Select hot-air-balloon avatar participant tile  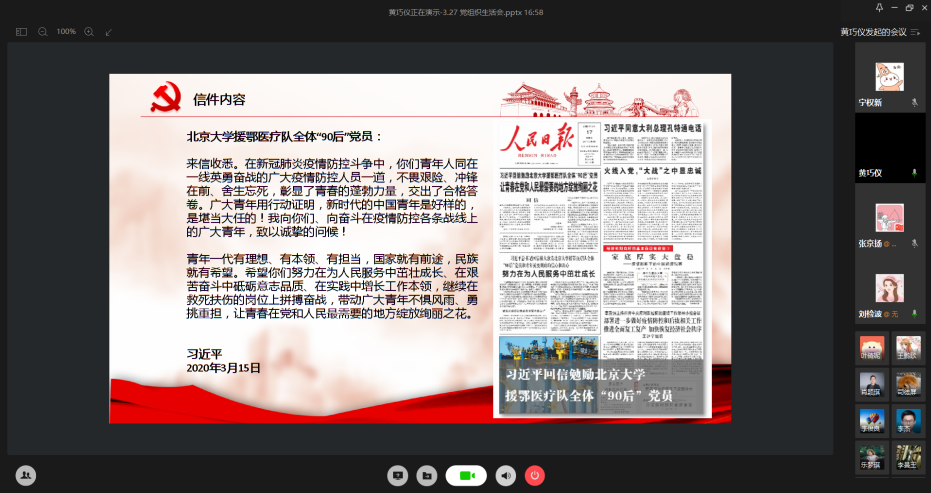coord(872,421)
